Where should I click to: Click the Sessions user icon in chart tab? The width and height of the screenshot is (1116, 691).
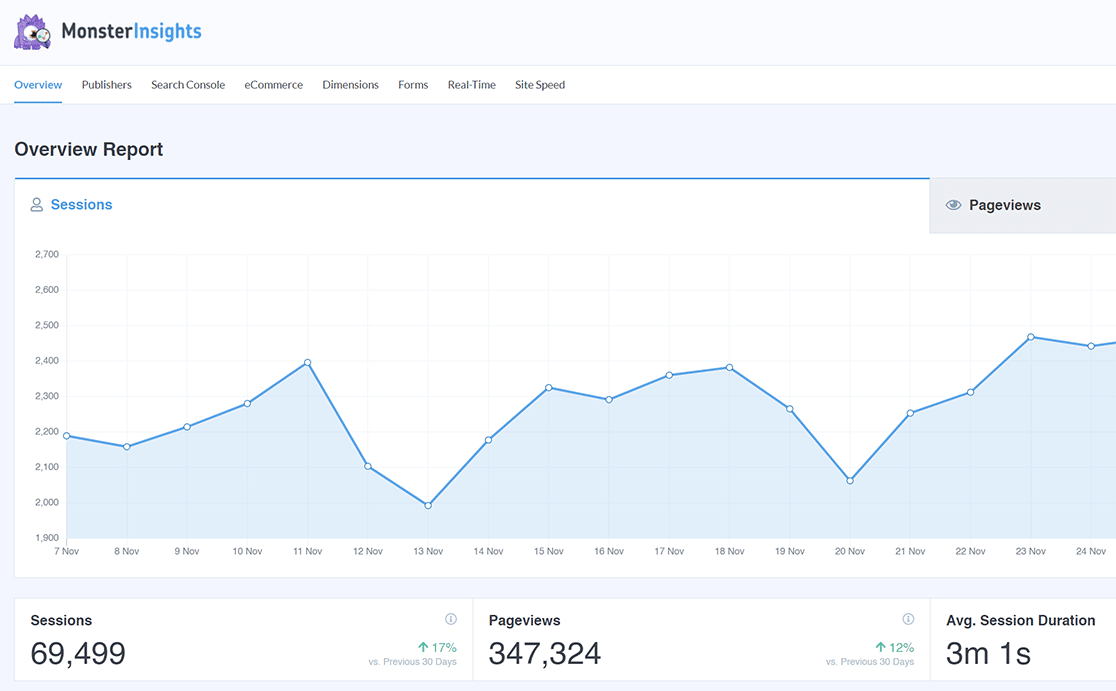click(36, 205)
